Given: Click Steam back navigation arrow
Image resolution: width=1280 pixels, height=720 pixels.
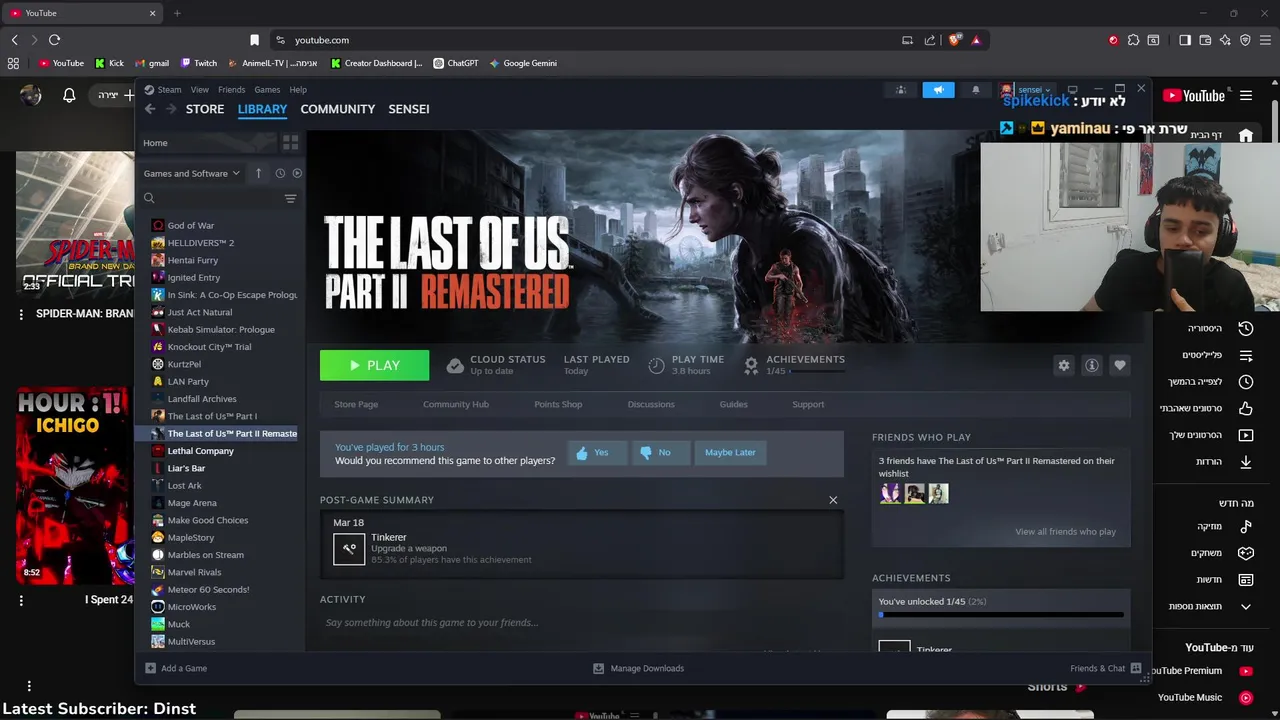Looking at the screenshot, I should click(x=150, y=109).
